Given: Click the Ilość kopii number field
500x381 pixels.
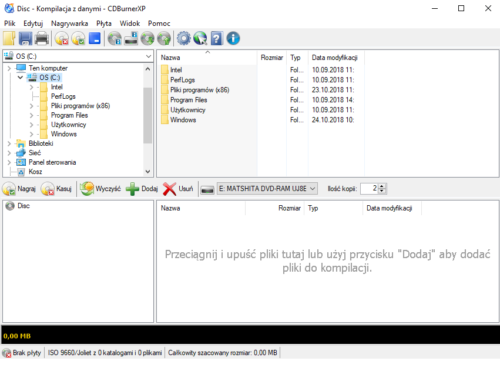Looking at the screenshot, I should point(369,189).
